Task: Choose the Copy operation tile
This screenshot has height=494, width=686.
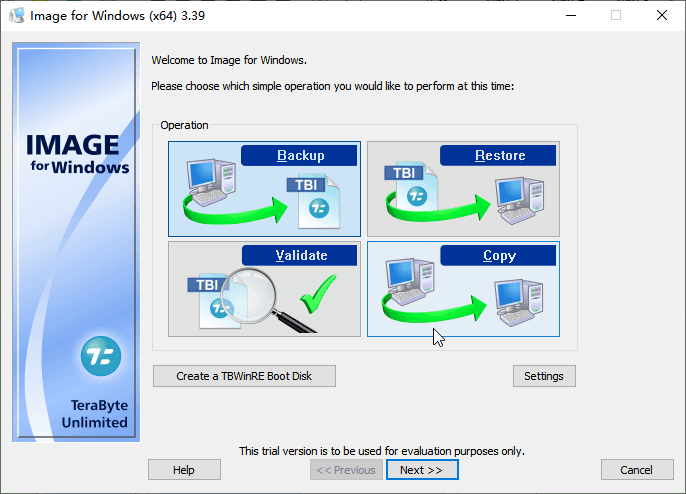Action: click(x=463, y=289)
